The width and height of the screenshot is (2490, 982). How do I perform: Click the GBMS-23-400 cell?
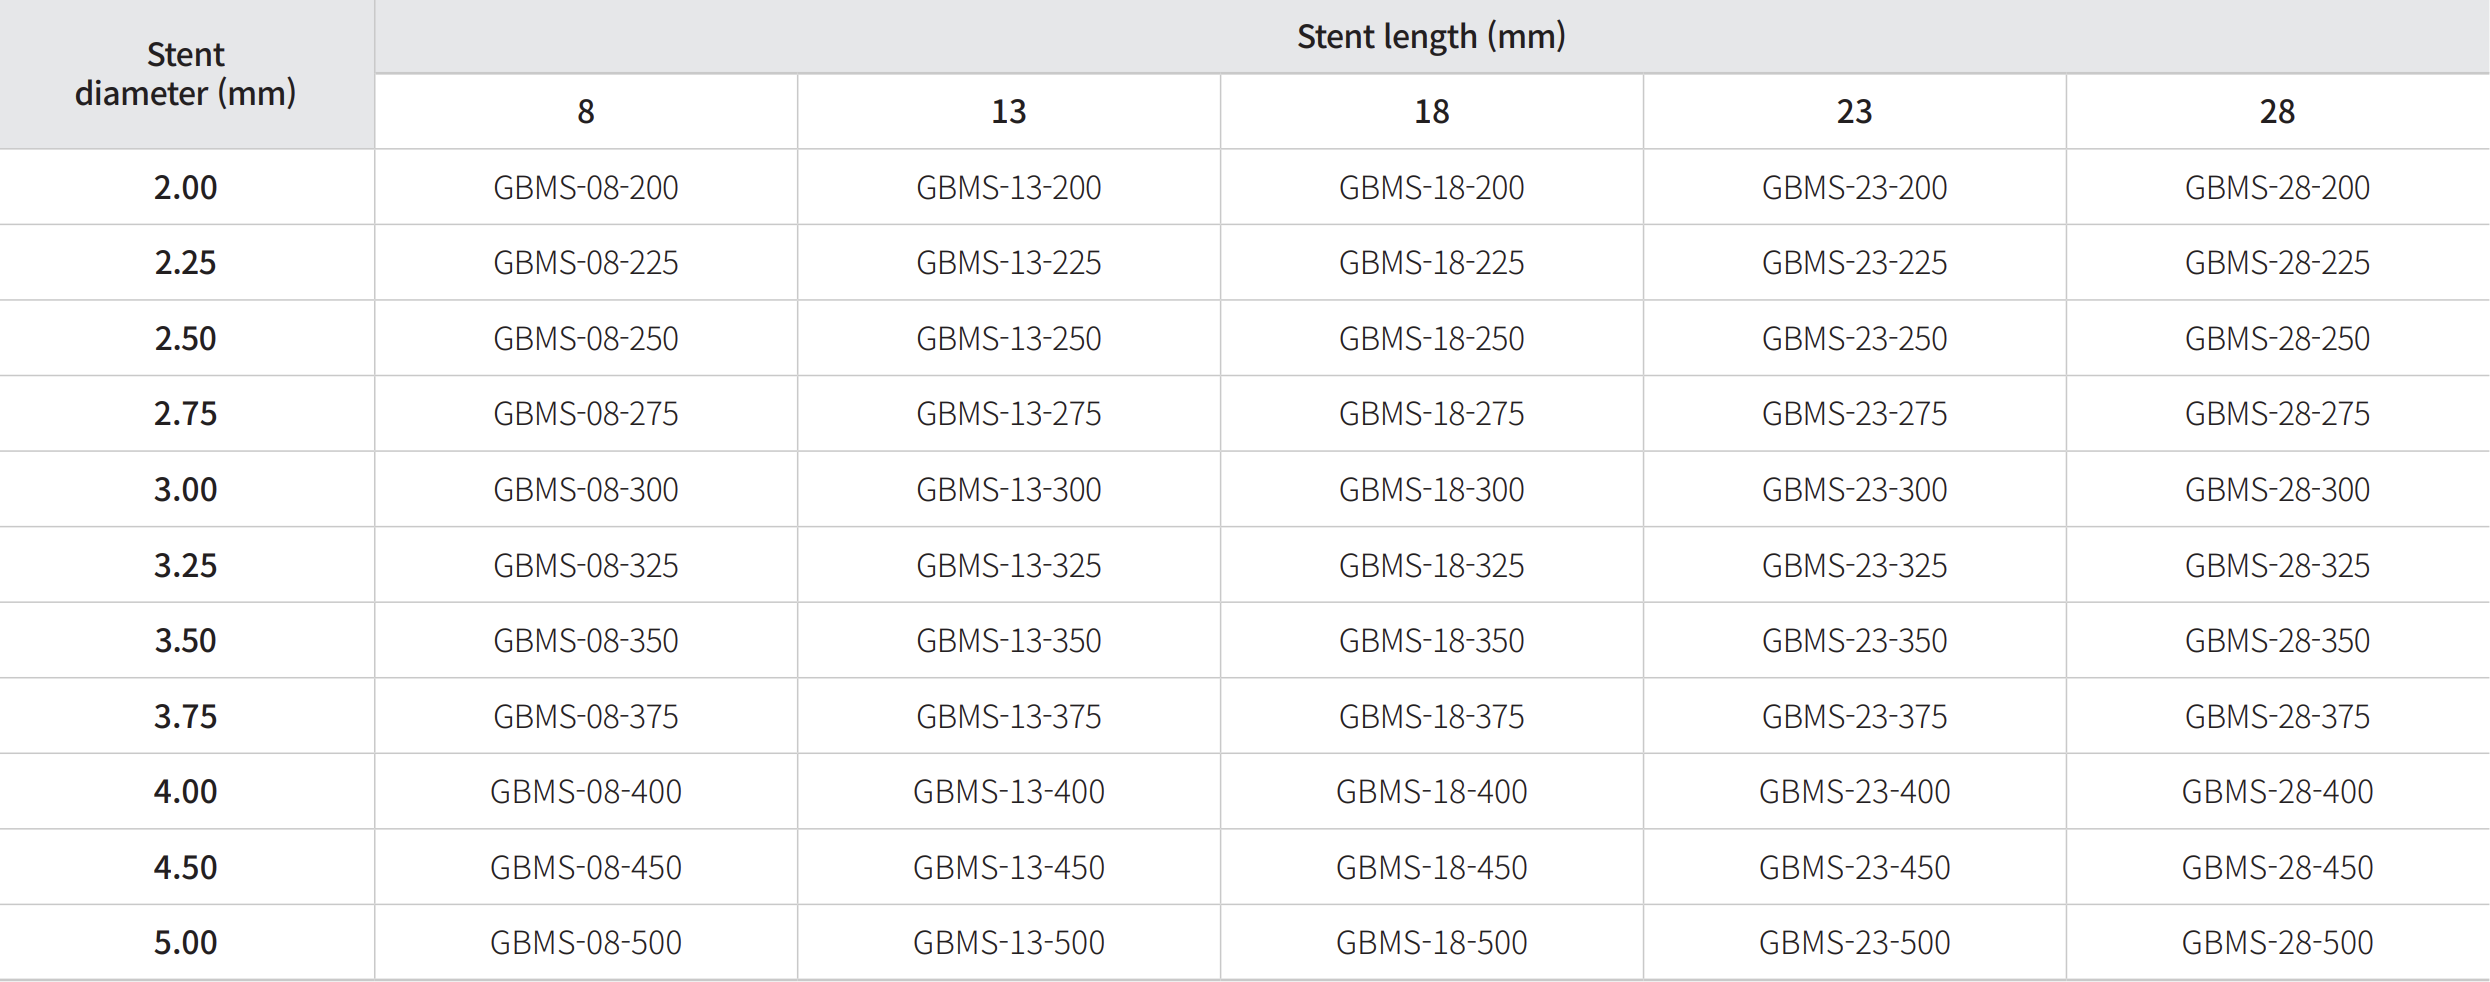(x=1854, y=791)
